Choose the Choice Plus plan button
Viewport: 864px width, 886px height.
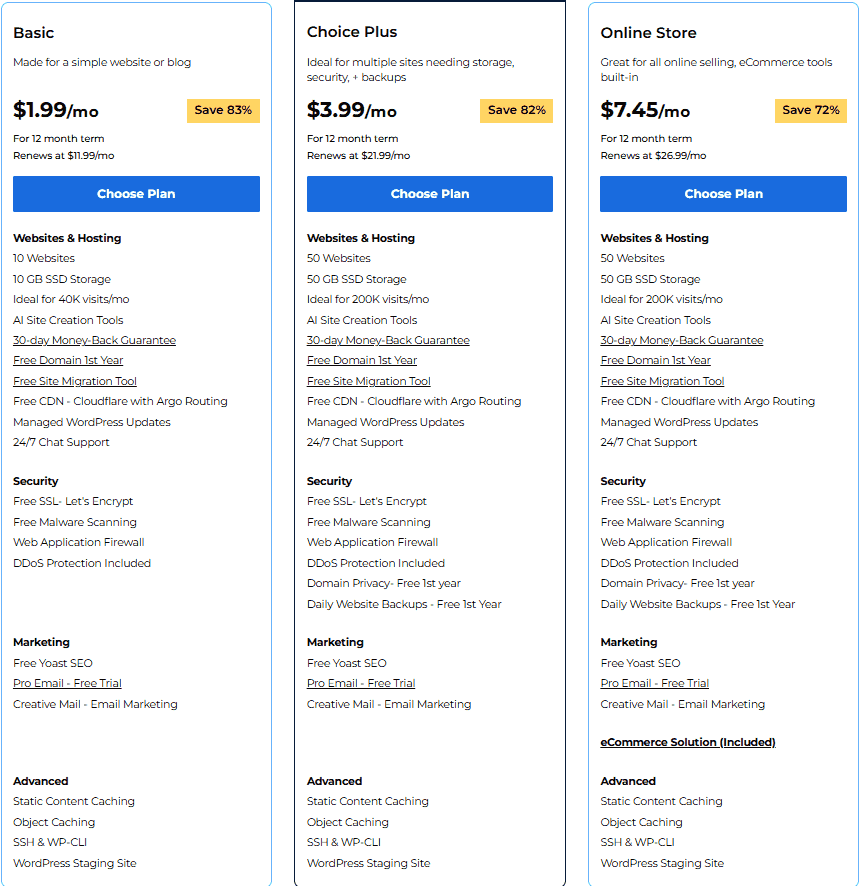tap(429, 194)
